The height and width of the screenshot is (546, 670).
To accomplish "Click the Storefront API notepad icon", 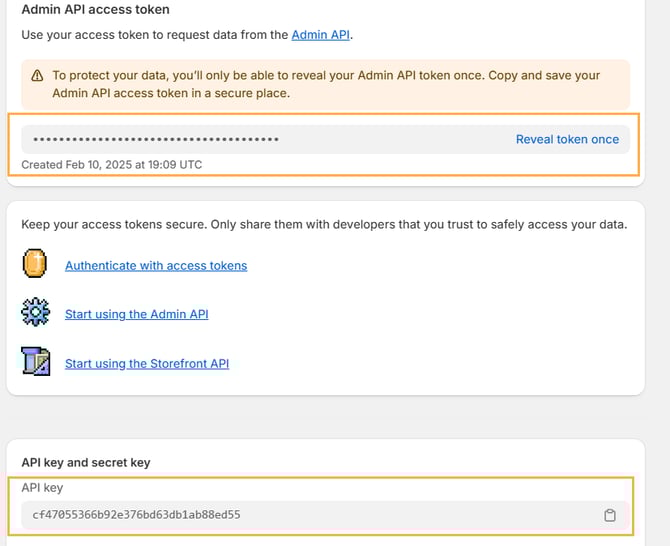I will [35, 362].
